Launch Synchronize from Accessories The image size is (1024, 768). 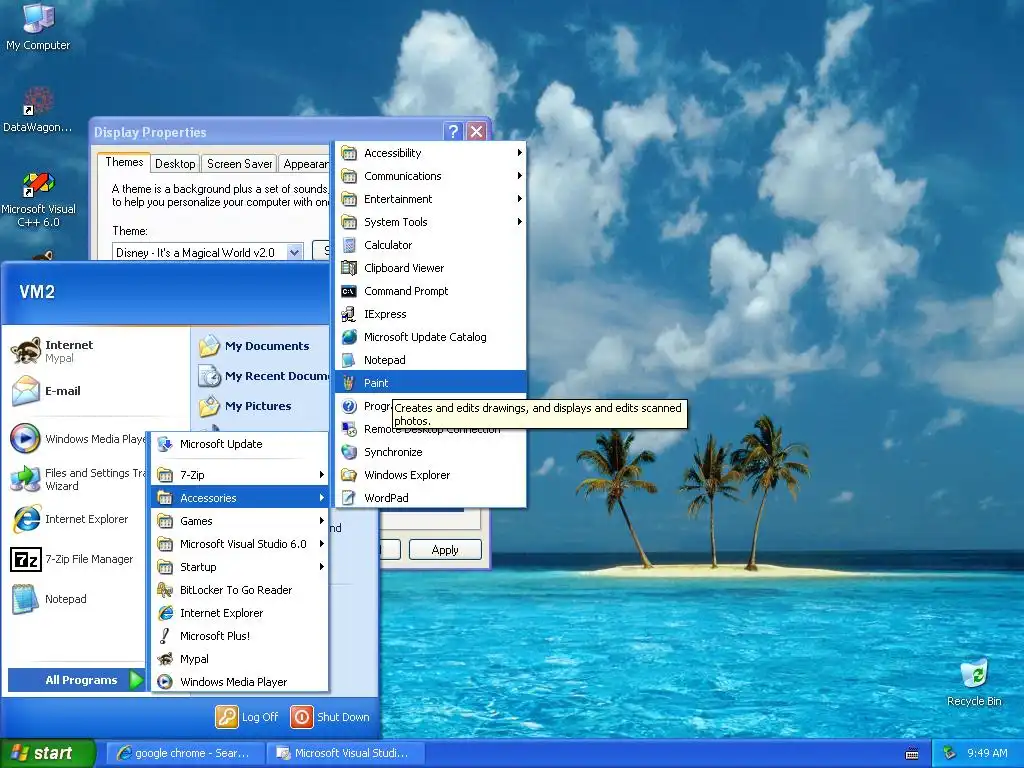(x=430, y=452)
